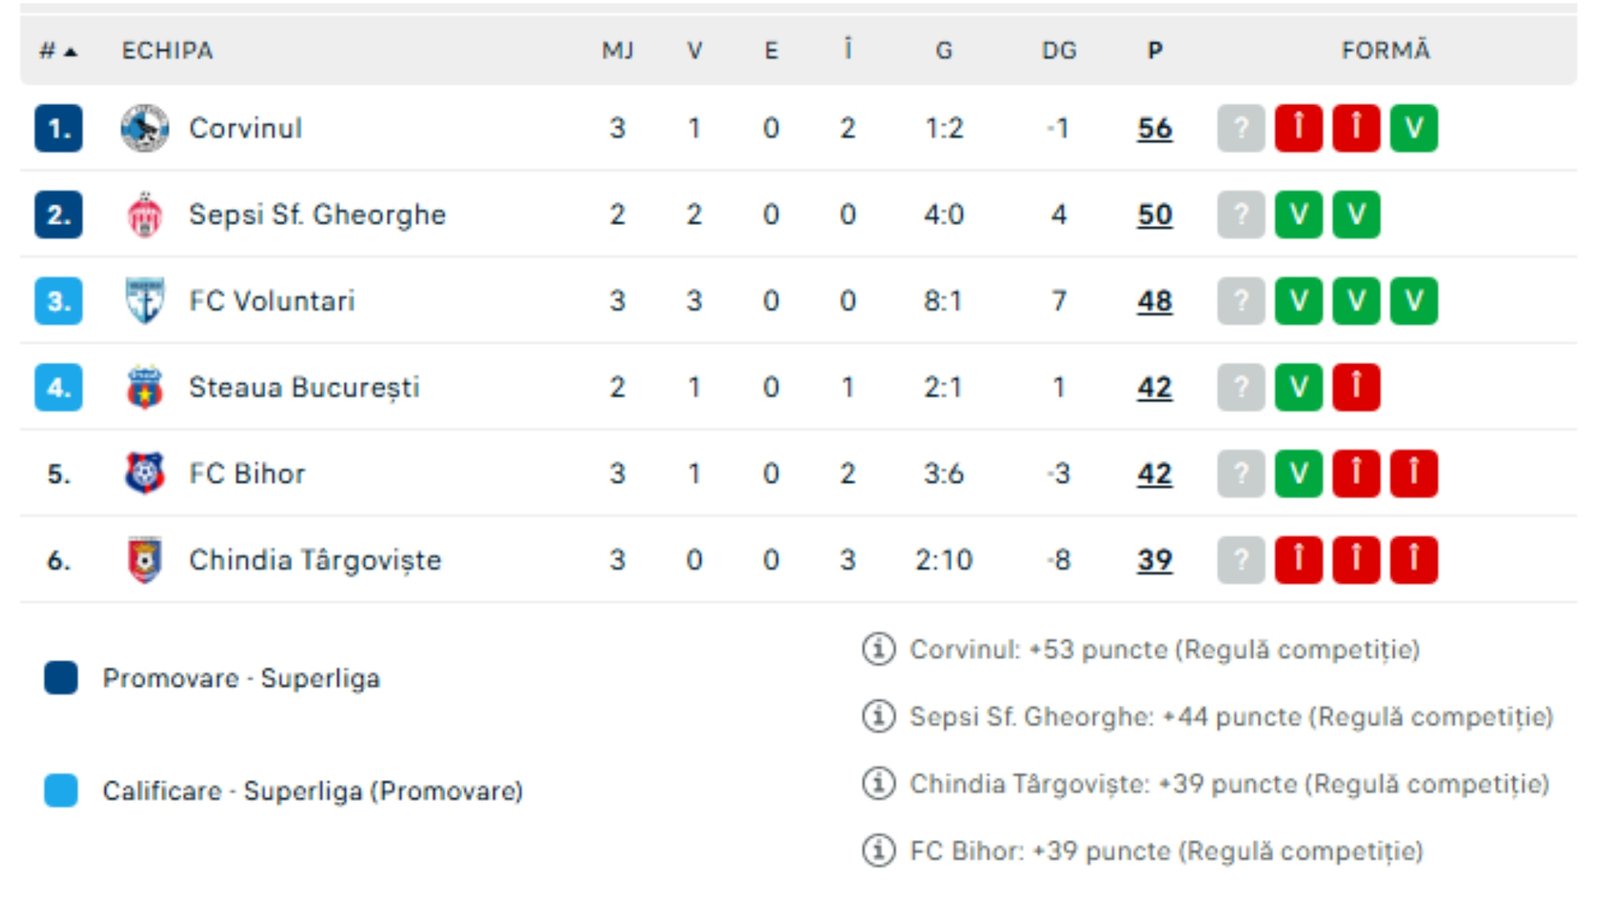This screenshot has height=900, width=1600.
Task: Click Sepsi's most recent V win badge
Action: tap(1355, 214)
